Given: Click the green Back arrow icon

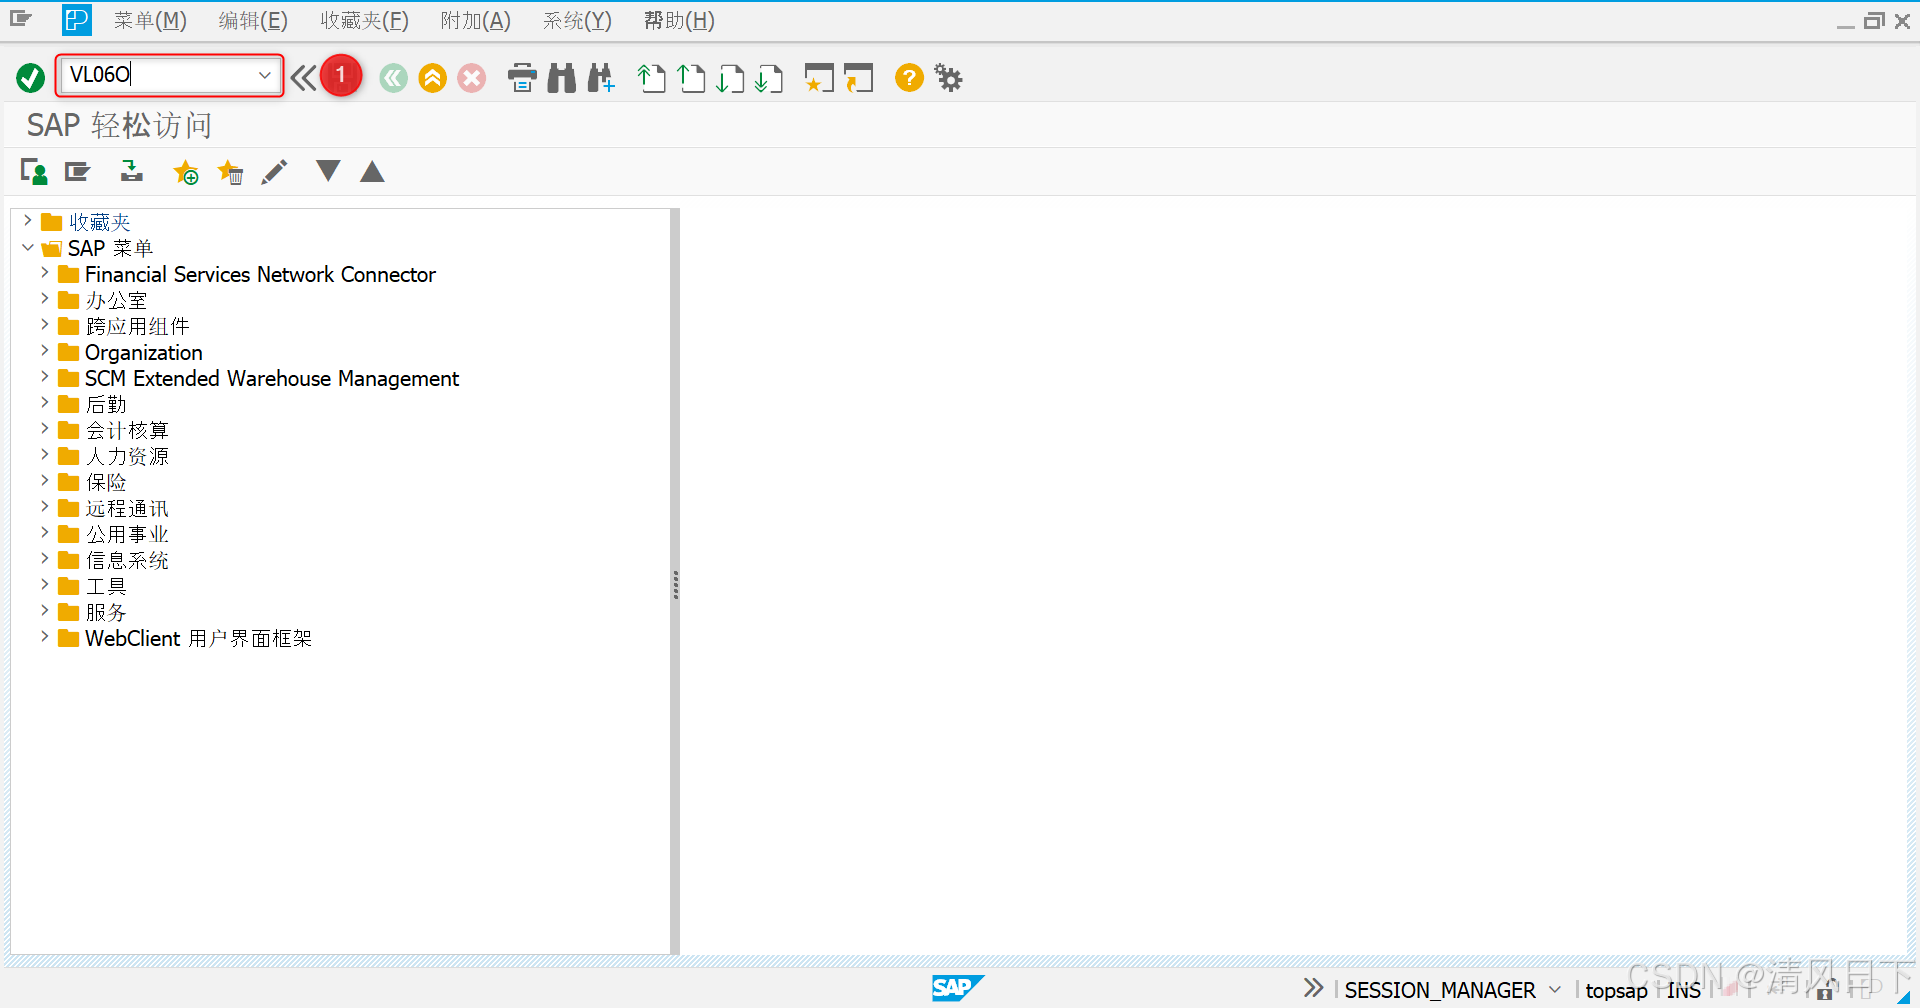Looking at the screenshot, I should click(394, 78).
